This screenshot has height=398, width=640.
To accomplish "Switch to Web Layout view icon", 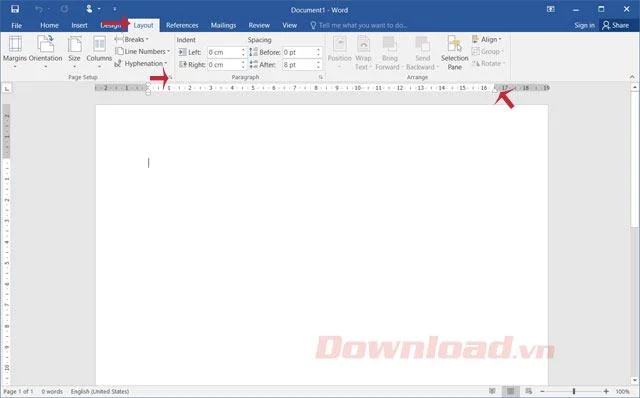I will 529,391.
